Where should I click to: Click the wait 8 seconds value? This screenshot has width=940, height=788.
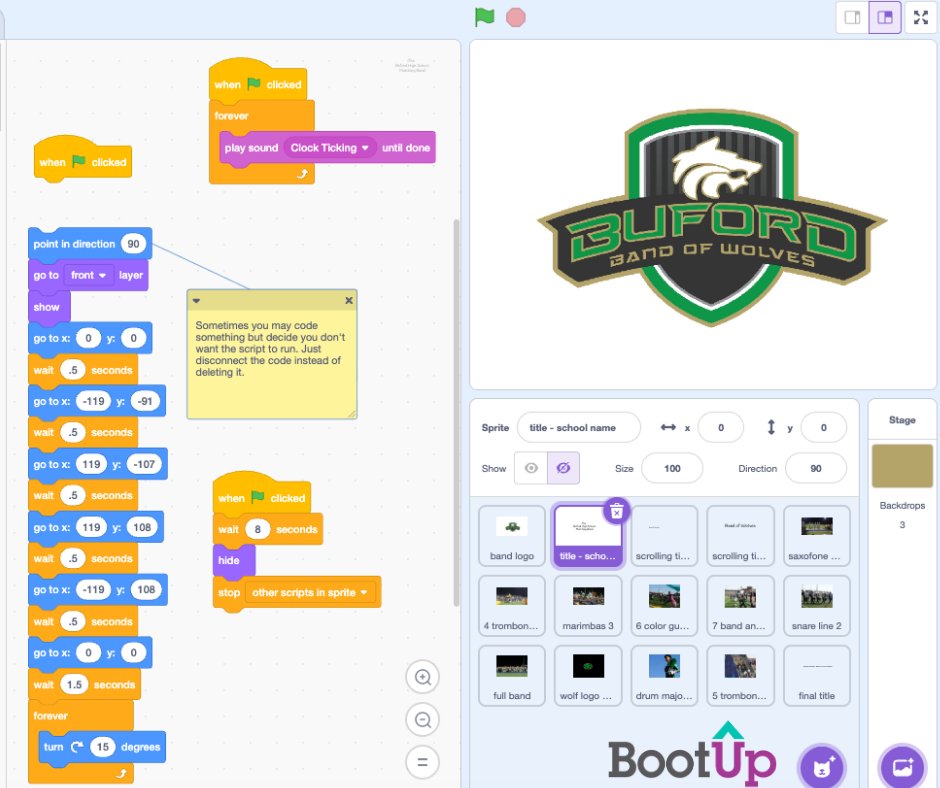(x=258, y=530)
